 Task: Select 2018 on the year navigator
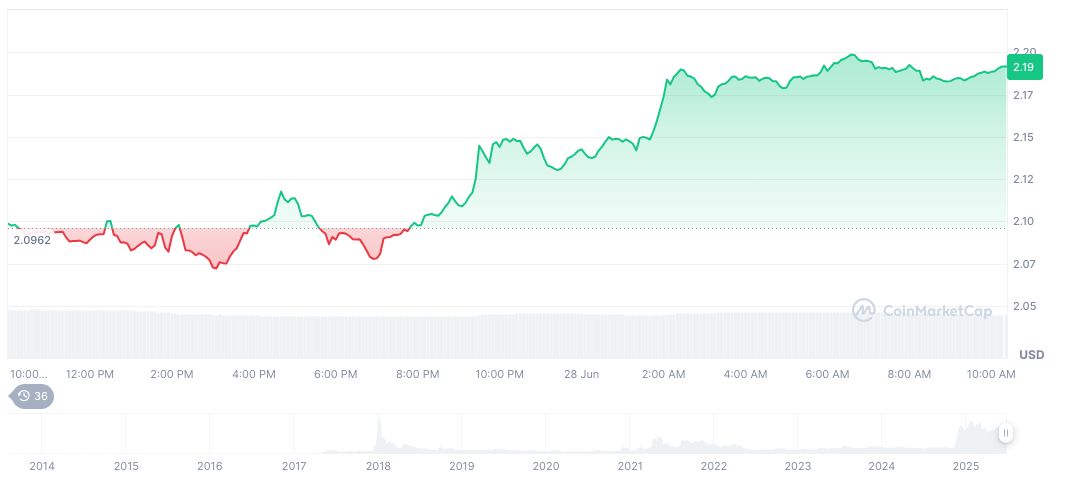point(378,466)
